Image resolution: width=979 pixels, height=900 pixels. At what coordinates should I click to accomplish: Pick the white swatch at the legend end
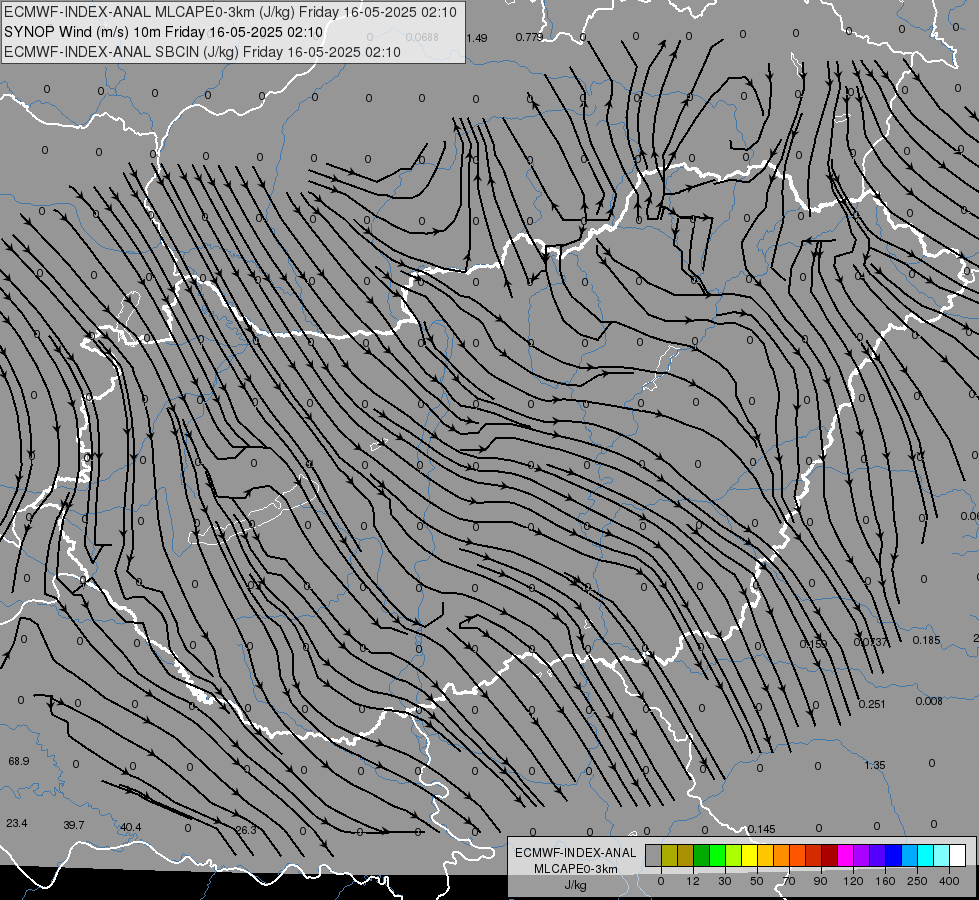point(958,855)
